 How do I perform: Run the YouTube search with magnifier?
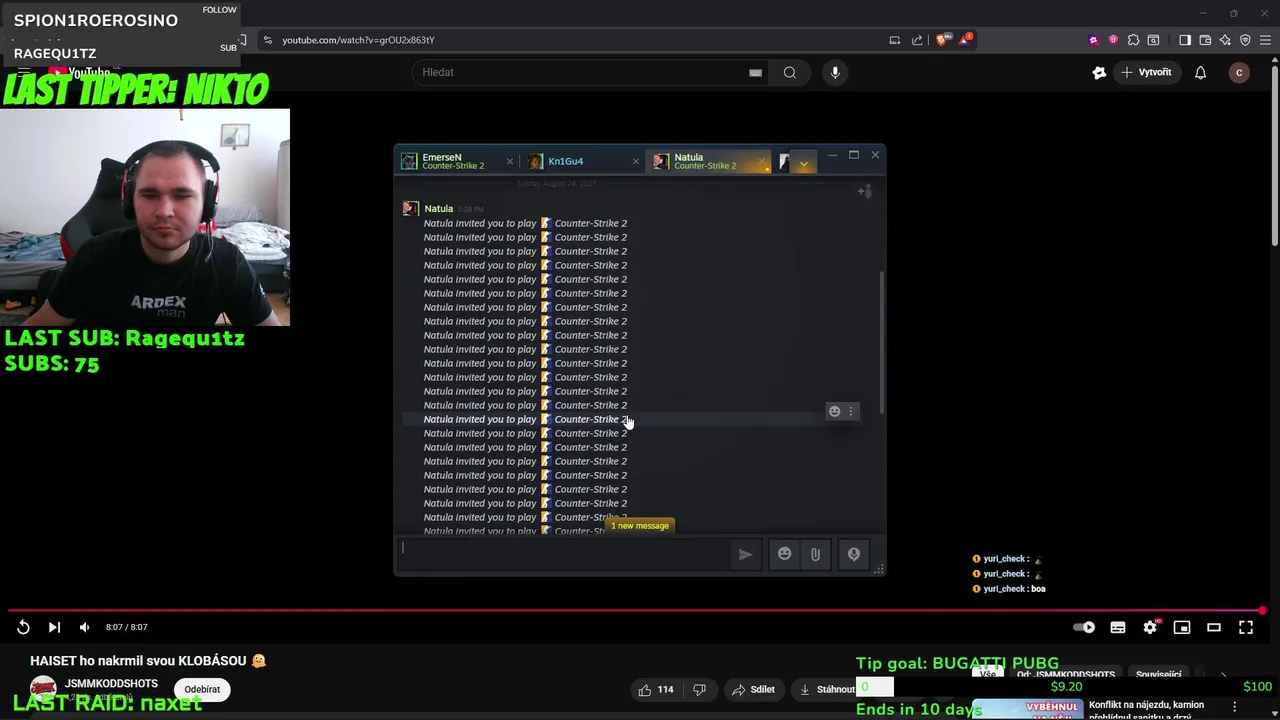[x=790, y=72]
